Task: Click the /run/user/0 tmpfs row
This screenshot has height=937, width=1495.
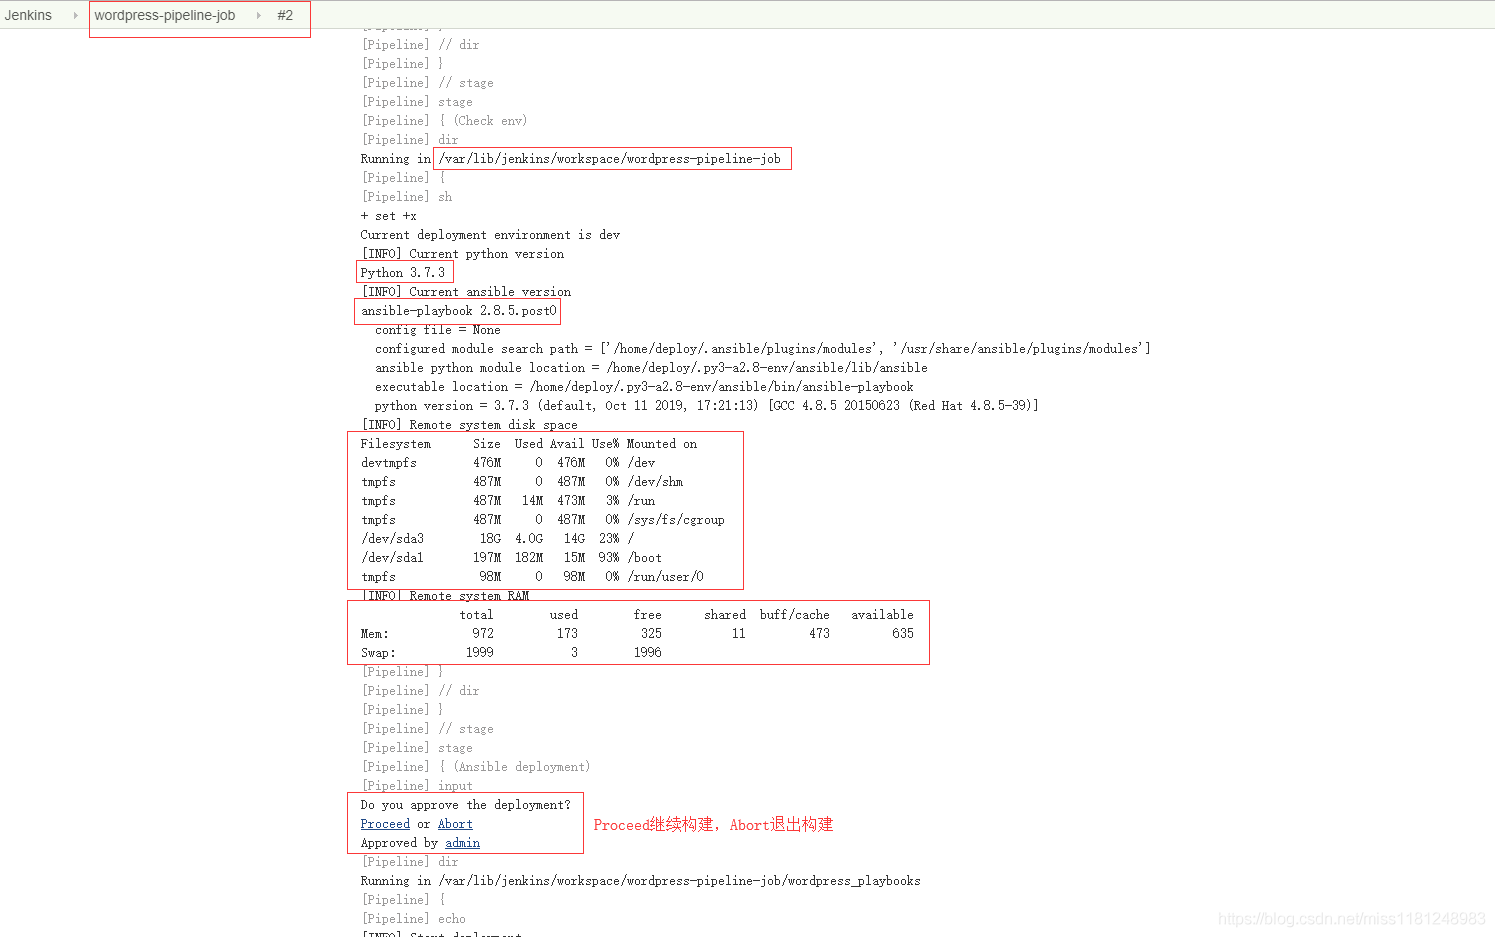Action: coord(532,577)
